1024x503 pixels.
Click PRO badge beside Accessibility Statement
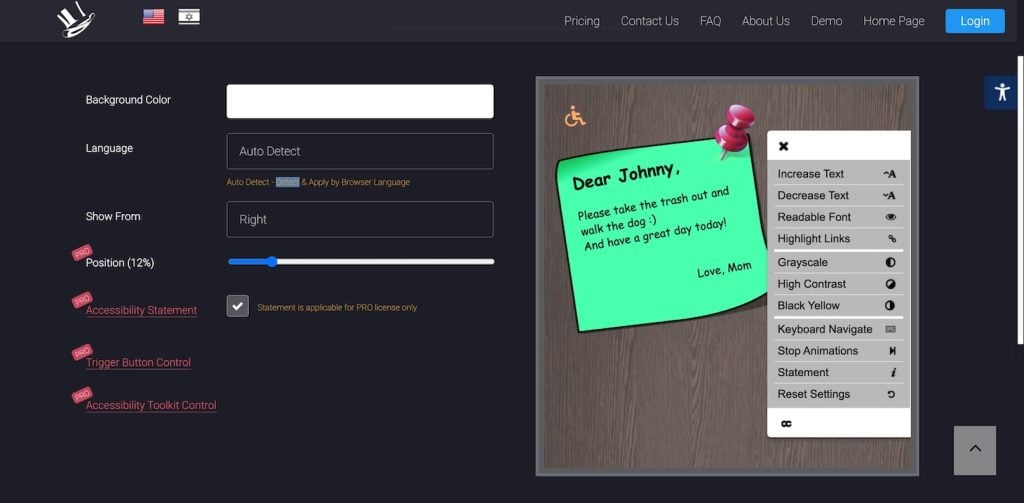click(x=82, y=300)
